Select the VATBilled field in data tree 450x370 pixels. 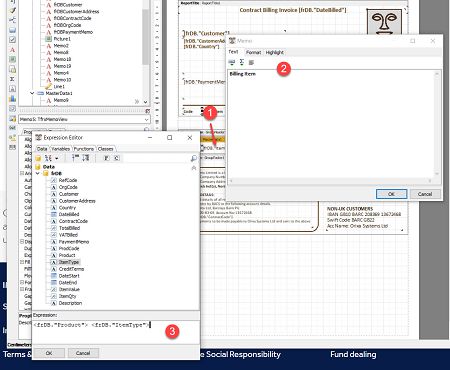(68, 235)
